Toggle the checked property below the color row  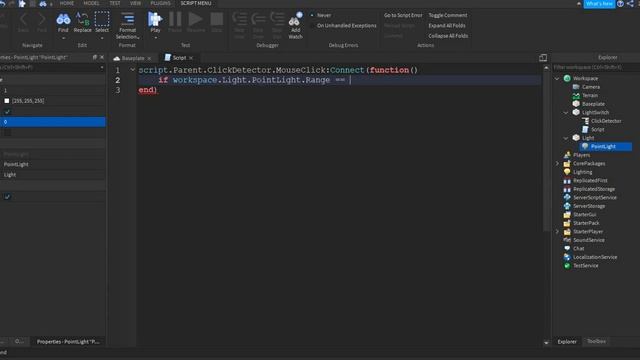click(x=7, y=111)
